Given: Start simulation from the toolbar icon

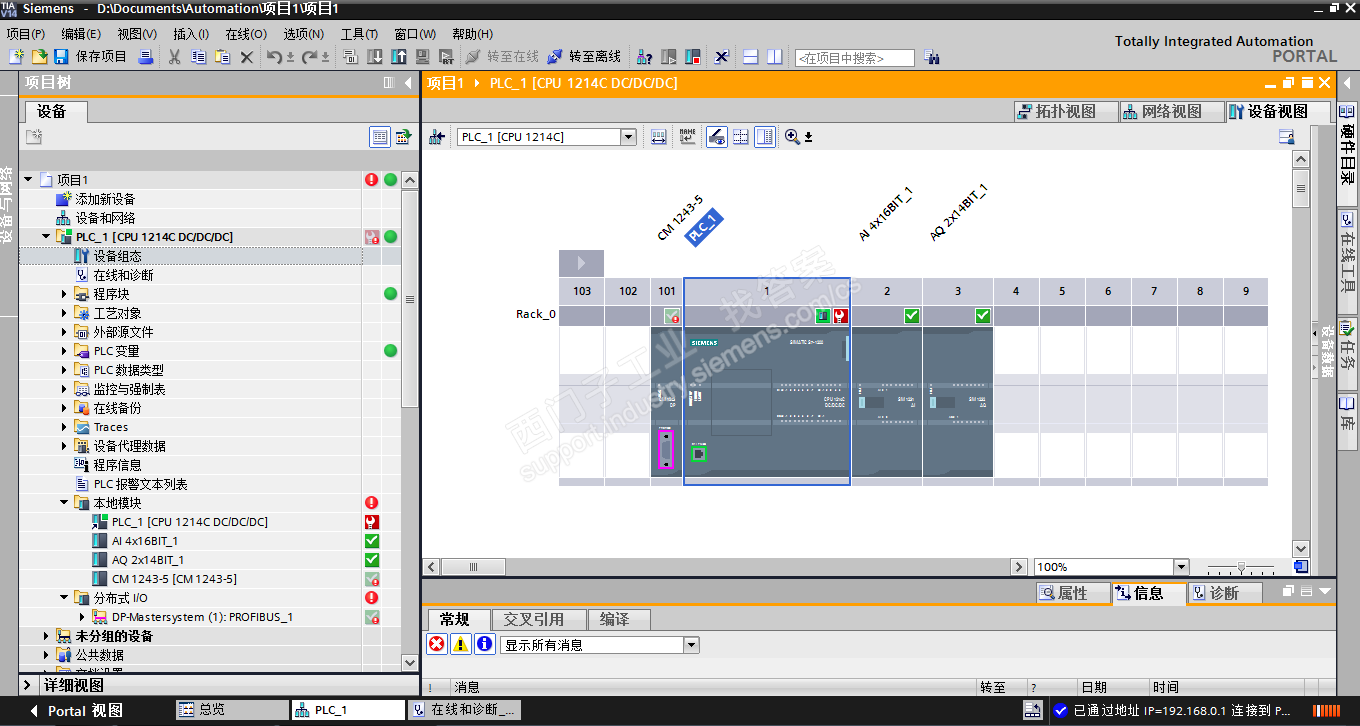Looking at the screenshot, I should pos(423,57).
